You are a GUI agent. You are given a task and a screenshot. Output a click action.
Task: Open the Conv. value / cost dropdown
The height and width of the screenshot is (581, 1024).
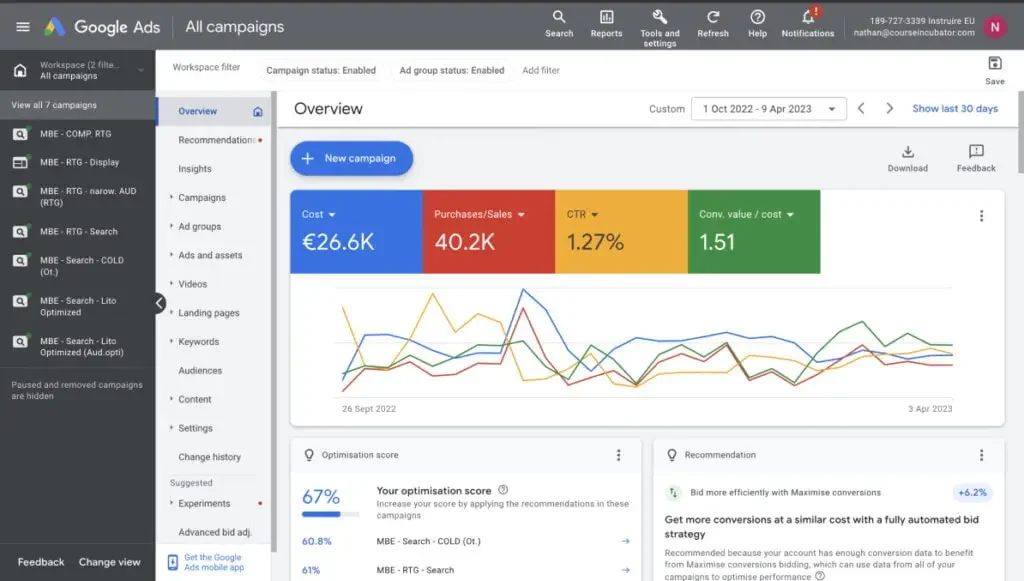[790, 215]
